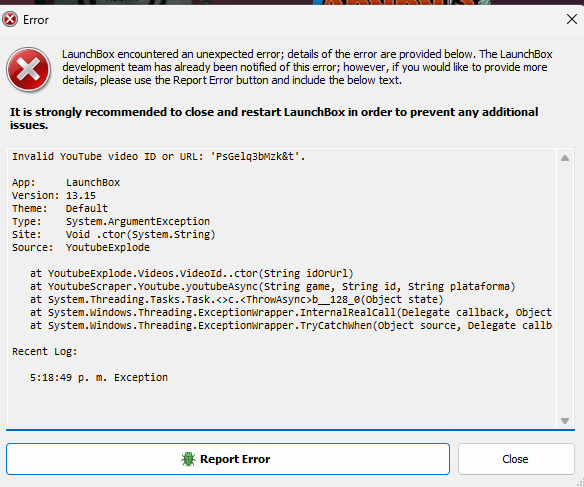
Task: Click the Version: 13.15 line
Action: coord(54,195)
